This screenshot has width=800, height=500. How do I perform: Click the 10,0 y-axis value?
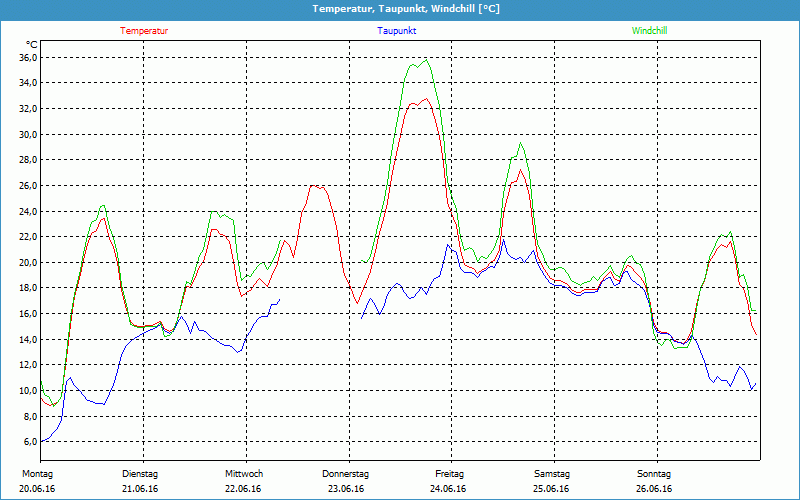point(29,391)
